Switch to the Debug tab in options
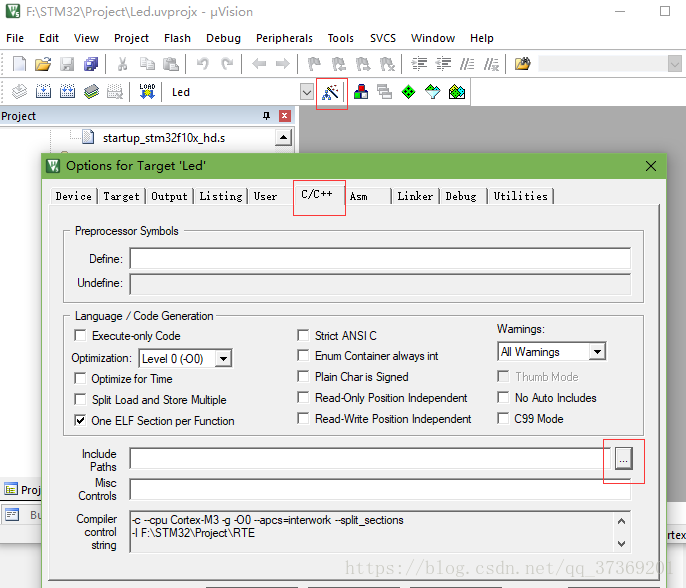 point(461,196)
